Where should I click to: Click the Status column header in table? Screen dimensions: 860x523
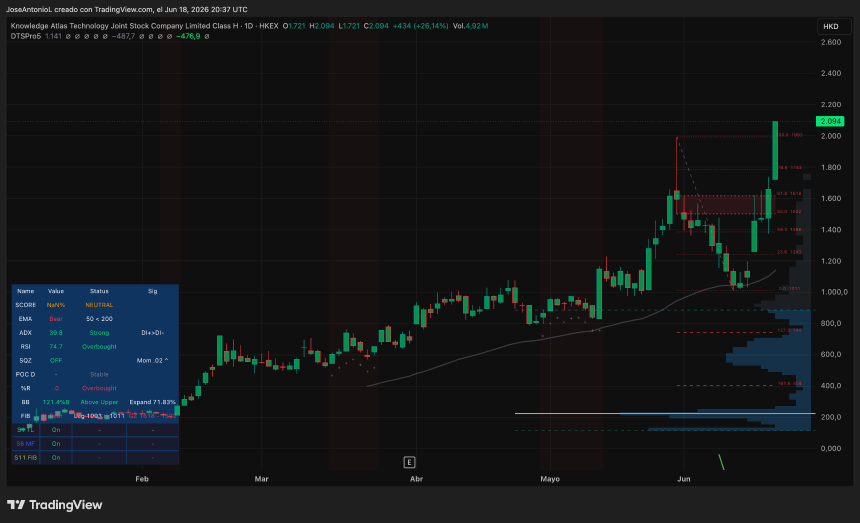pos(99,291)
